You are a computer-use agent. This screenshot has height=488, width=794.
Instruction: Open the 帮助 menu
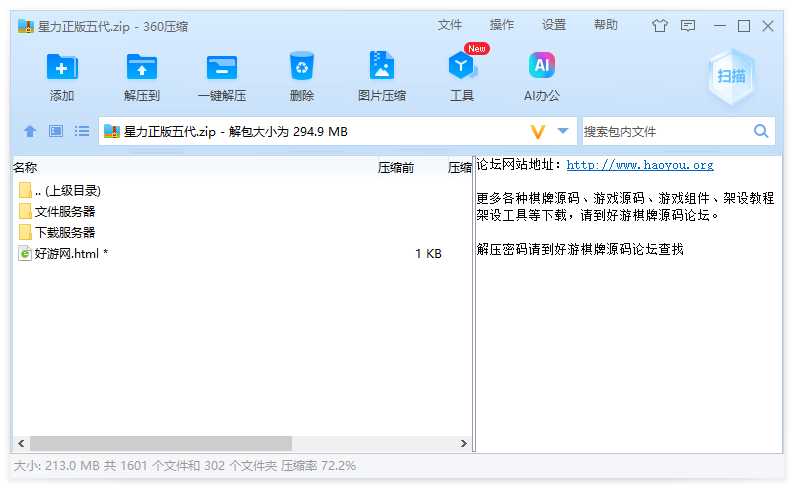606,25
